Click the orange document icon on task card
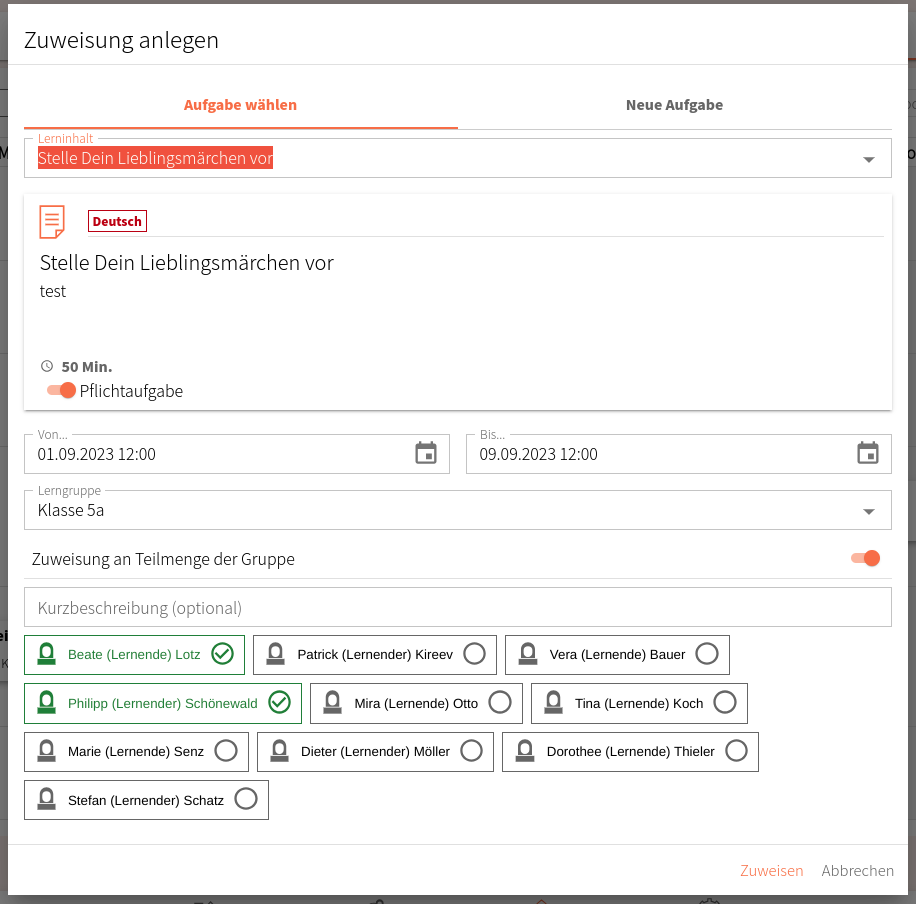 click(52, 221)
